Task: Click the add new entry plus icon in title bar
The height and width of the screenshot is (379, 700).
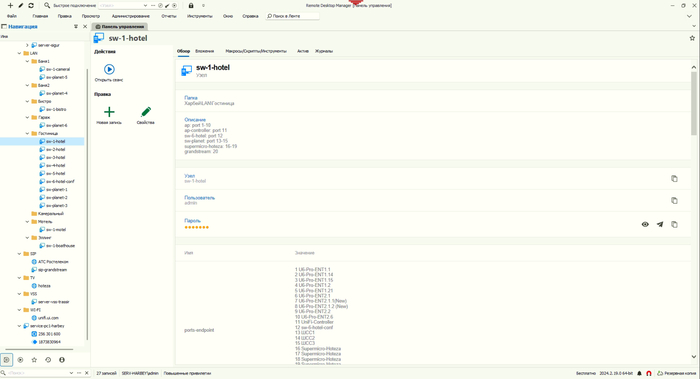Action: [x=10, y=5]
